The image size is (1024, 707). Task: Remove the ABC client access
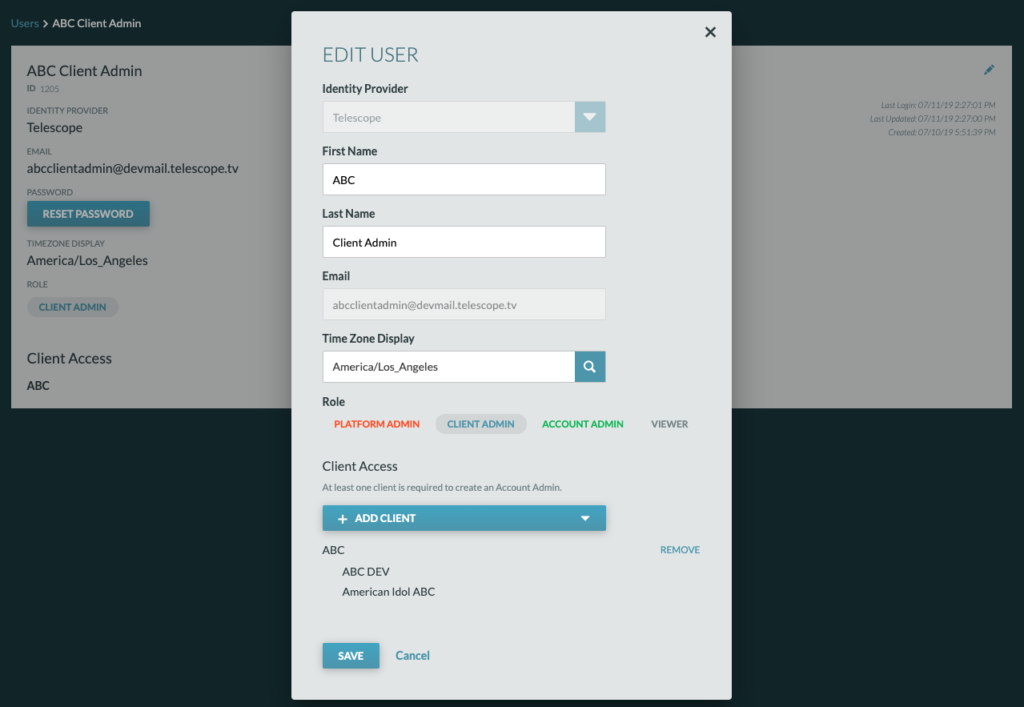click(679, 550)
